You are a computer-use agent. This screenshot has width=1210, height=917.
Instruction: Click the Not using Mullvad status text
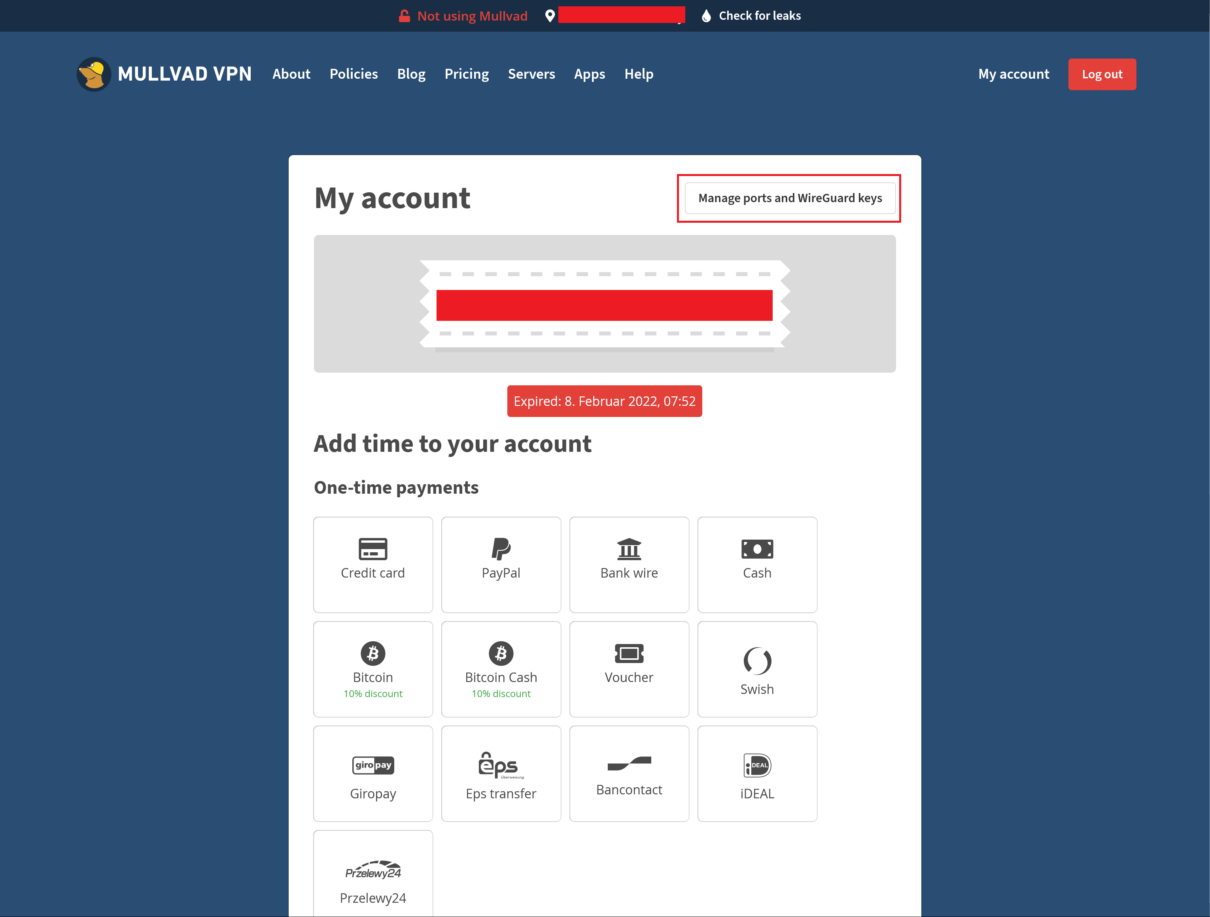(x=472, y=16)
